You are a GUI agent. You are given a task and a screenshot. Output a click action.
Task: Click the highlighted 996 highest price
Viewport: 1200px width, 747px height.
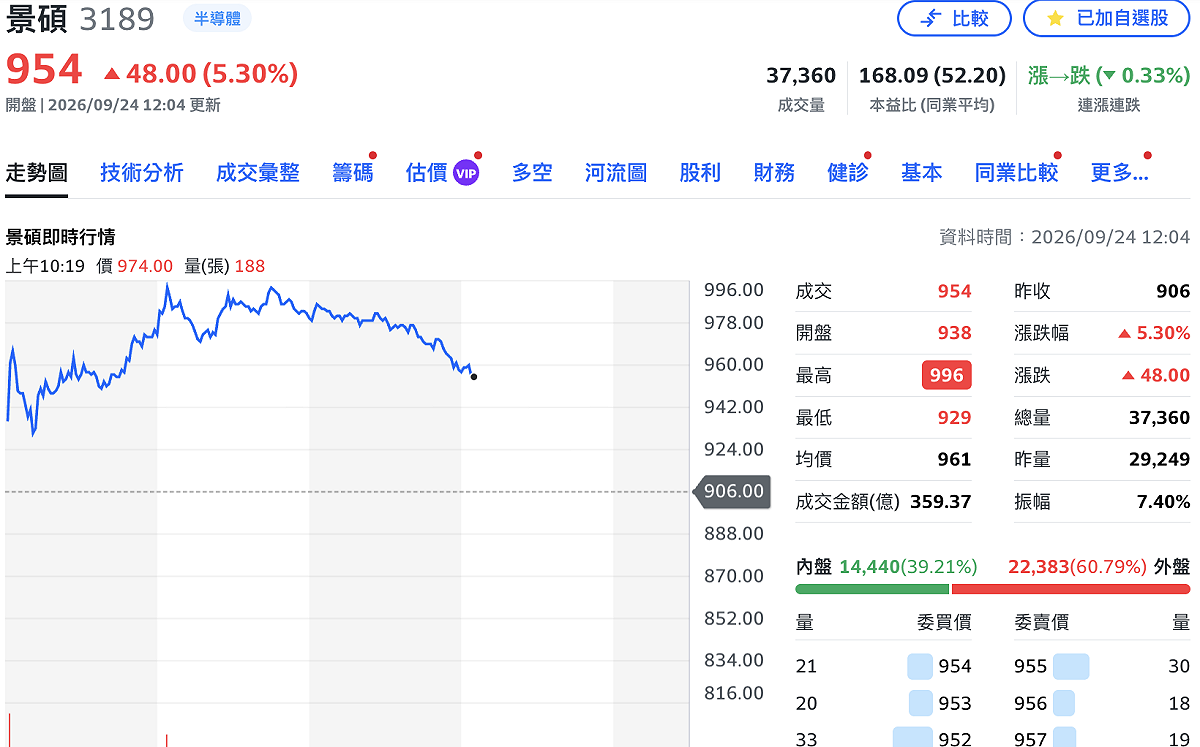pyautogui.click(x=946, y=375)
